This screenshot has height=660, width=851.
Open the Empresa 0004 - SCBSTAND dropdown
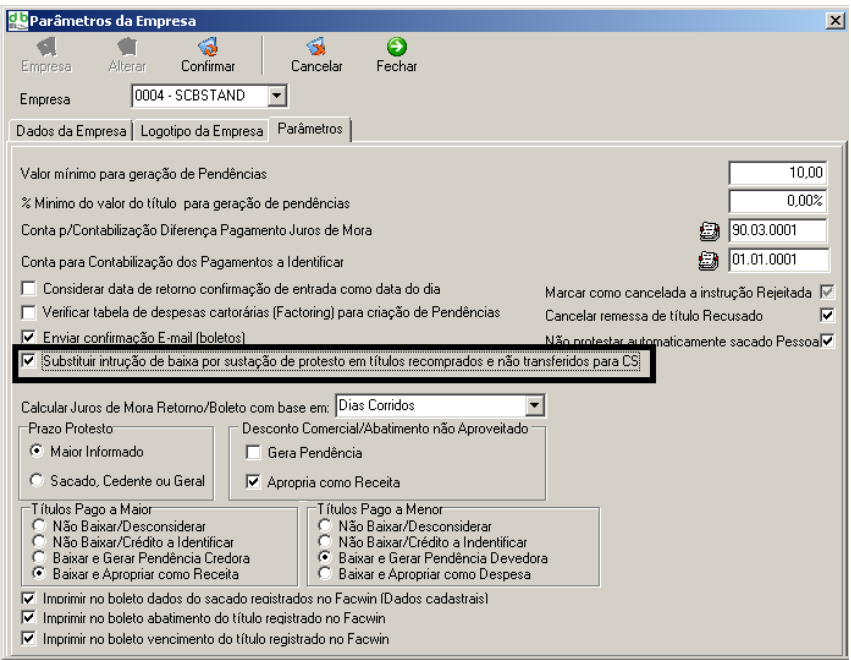tap(277, 96)
